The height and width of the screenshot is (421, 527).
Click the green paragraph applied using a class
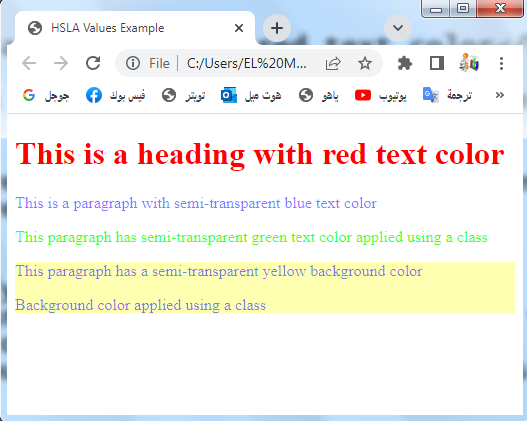[x=251, y=237]
